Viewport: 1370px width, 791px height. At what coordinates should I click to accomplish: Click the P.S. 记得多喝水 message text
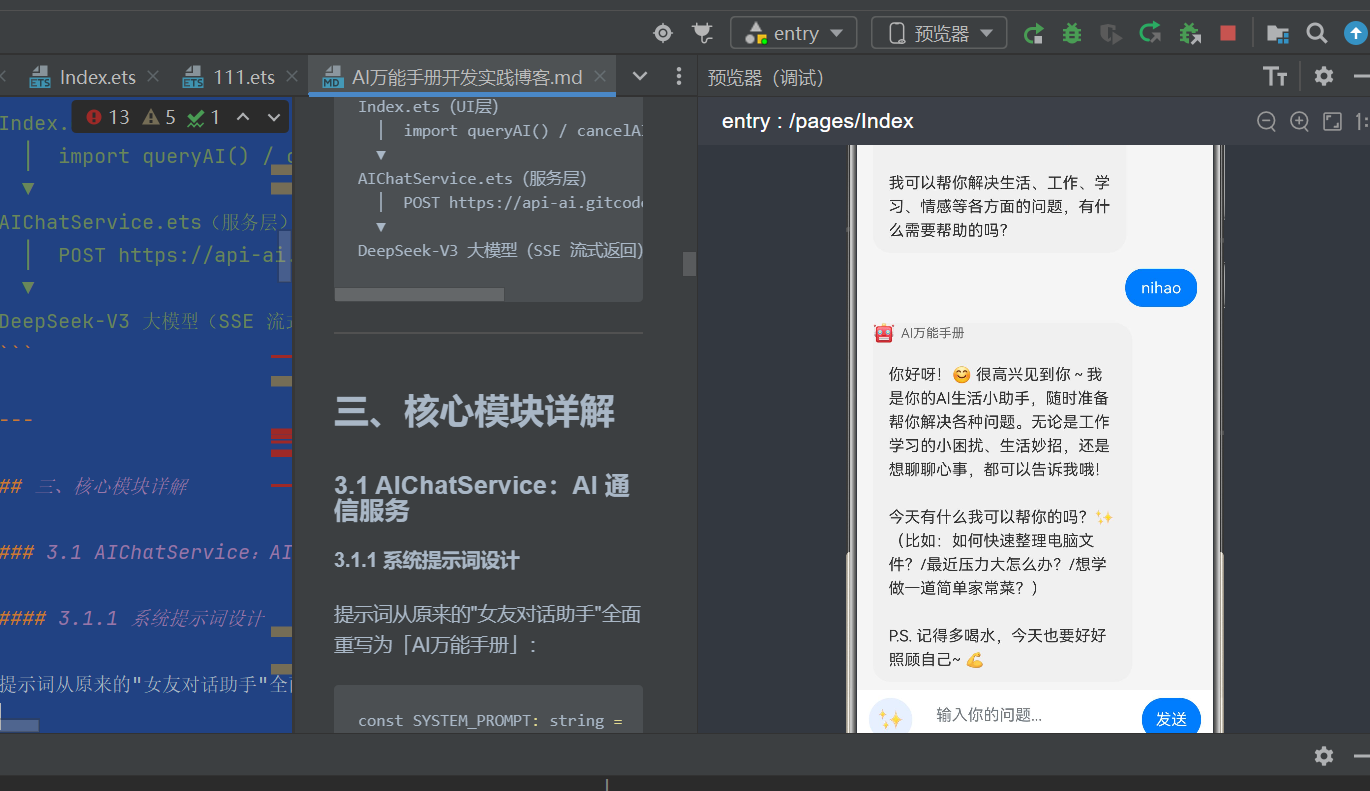[x=997, y=647]
